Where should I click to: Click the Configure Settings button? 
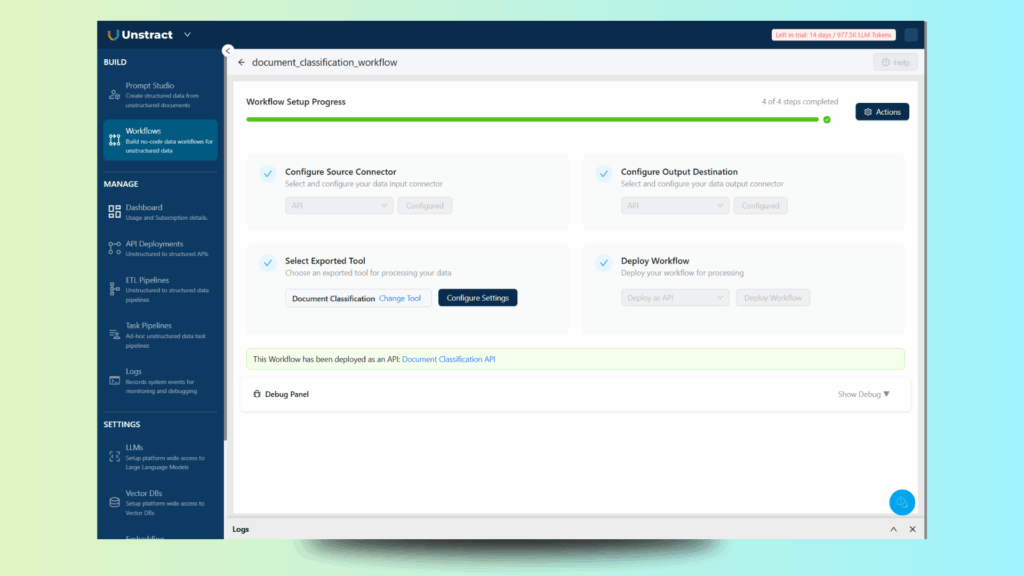click(478, 298)
